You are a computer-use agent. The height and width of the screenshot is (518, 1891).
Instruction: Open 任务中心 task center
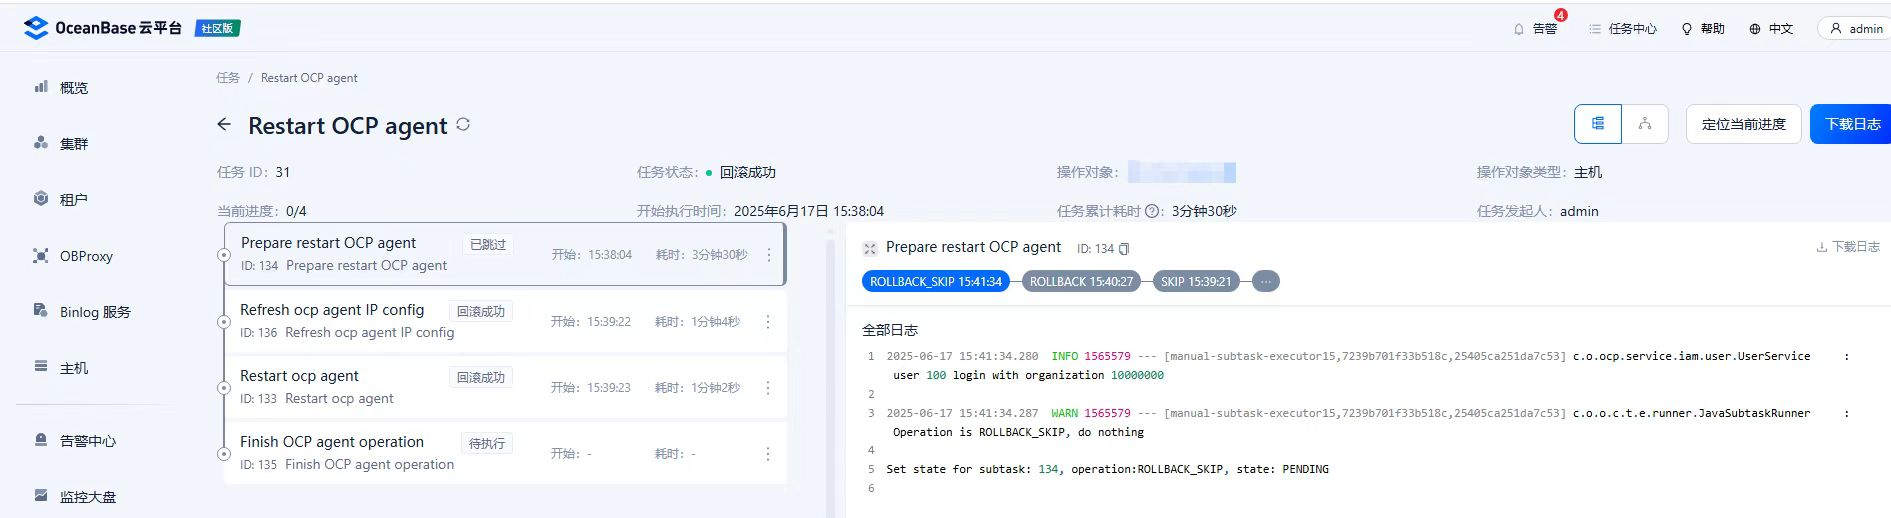pos(1622,29)
